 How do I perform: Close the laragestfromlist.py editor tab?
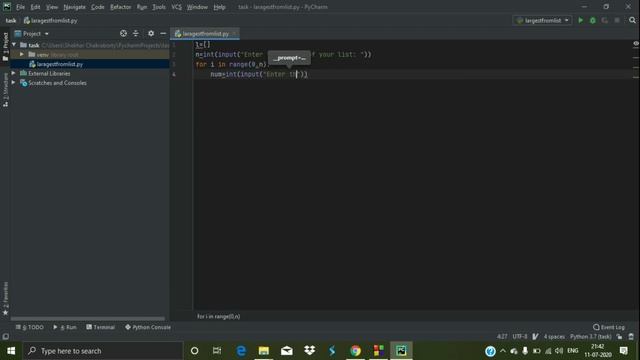(234, 33)
